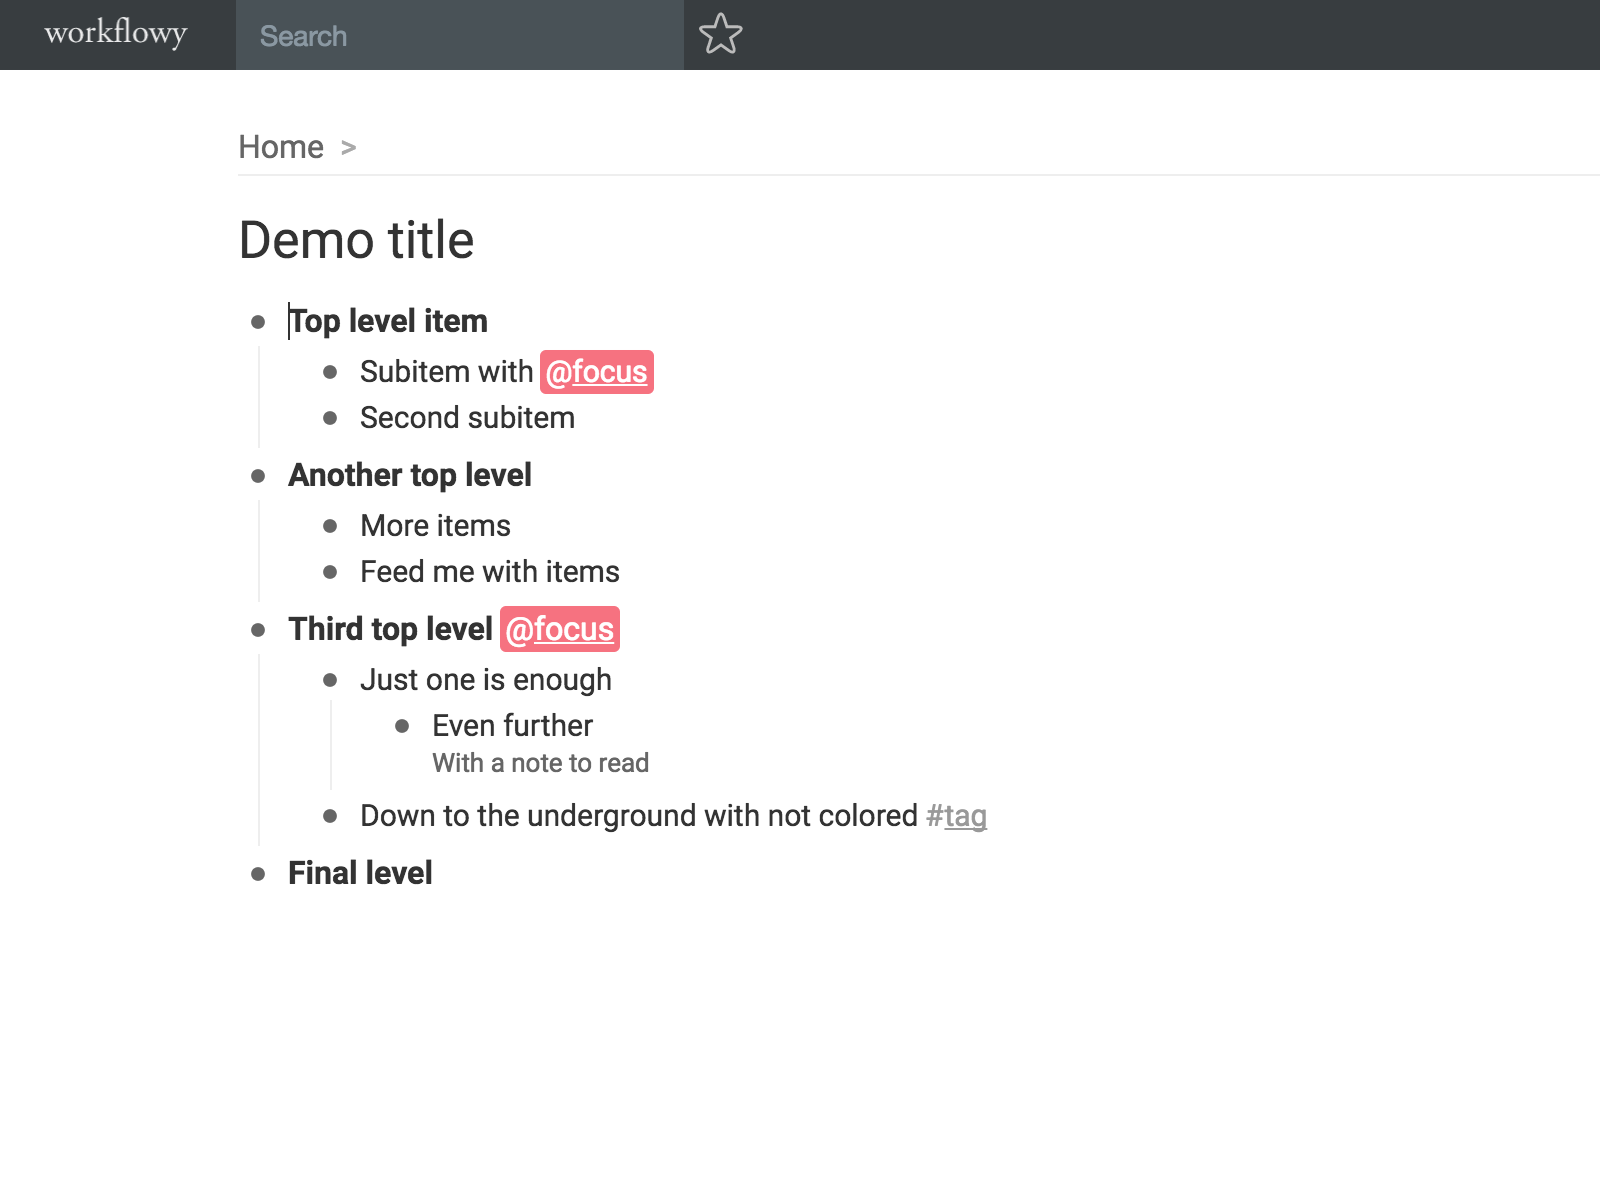The width and height of the screenshot is (1600, 1188).
Task: Click the bullet next to Second subitem
Action: click(x=330, y=418)
